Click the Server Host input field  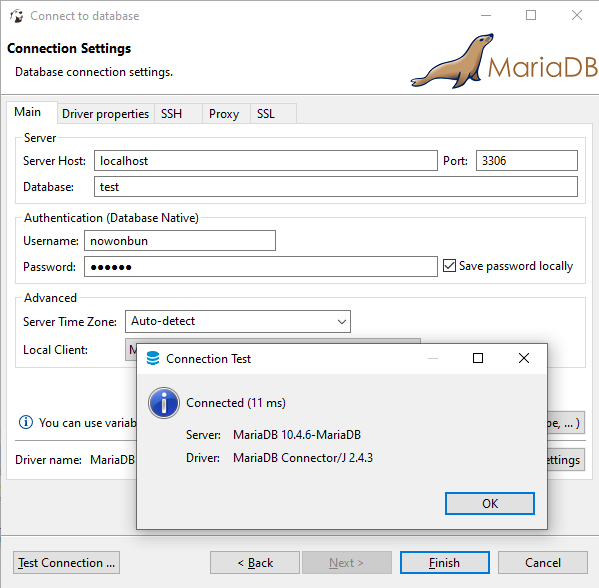pos(266,160)
